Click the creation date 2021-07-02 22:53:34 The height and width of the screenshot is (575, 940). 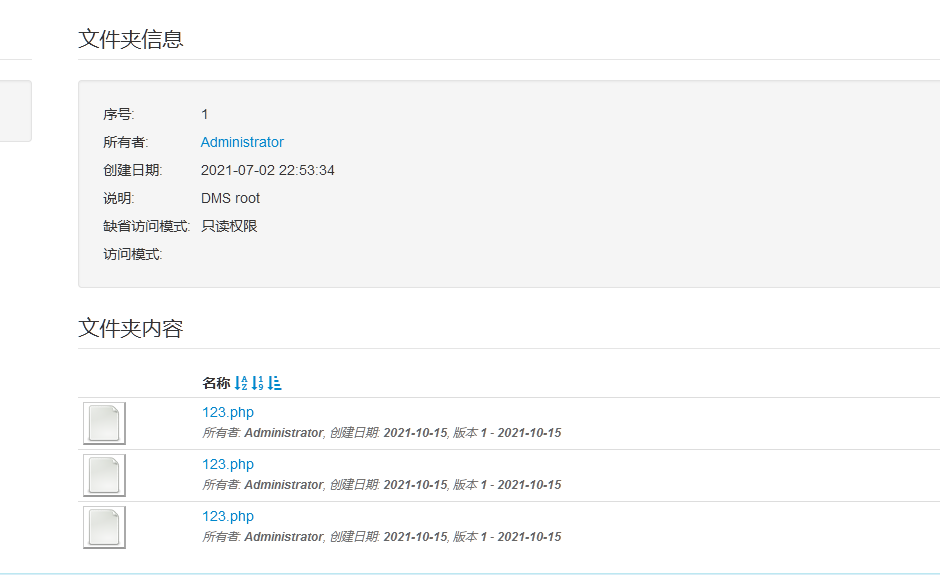click(x=267, y=170)
